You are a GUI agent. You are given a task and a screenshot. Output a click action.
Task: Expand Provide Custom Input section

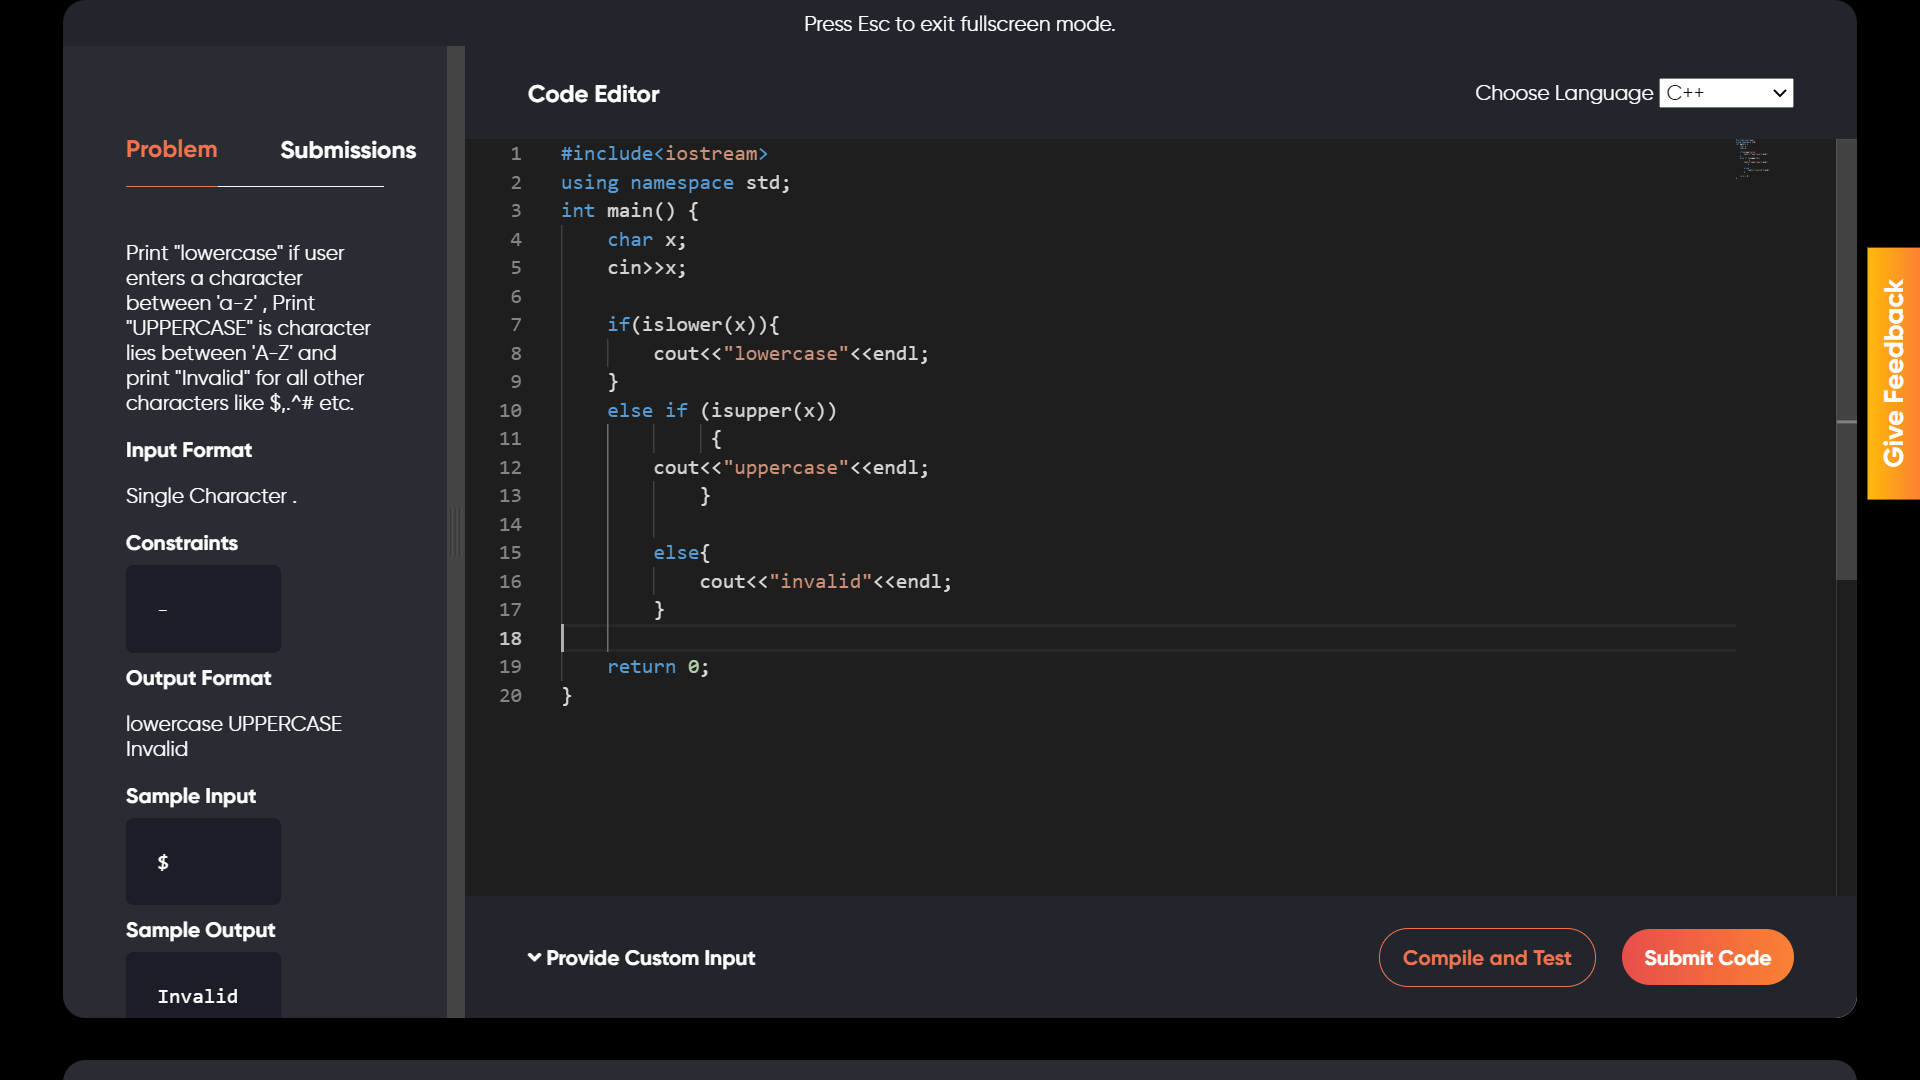[x=650, y=958]
